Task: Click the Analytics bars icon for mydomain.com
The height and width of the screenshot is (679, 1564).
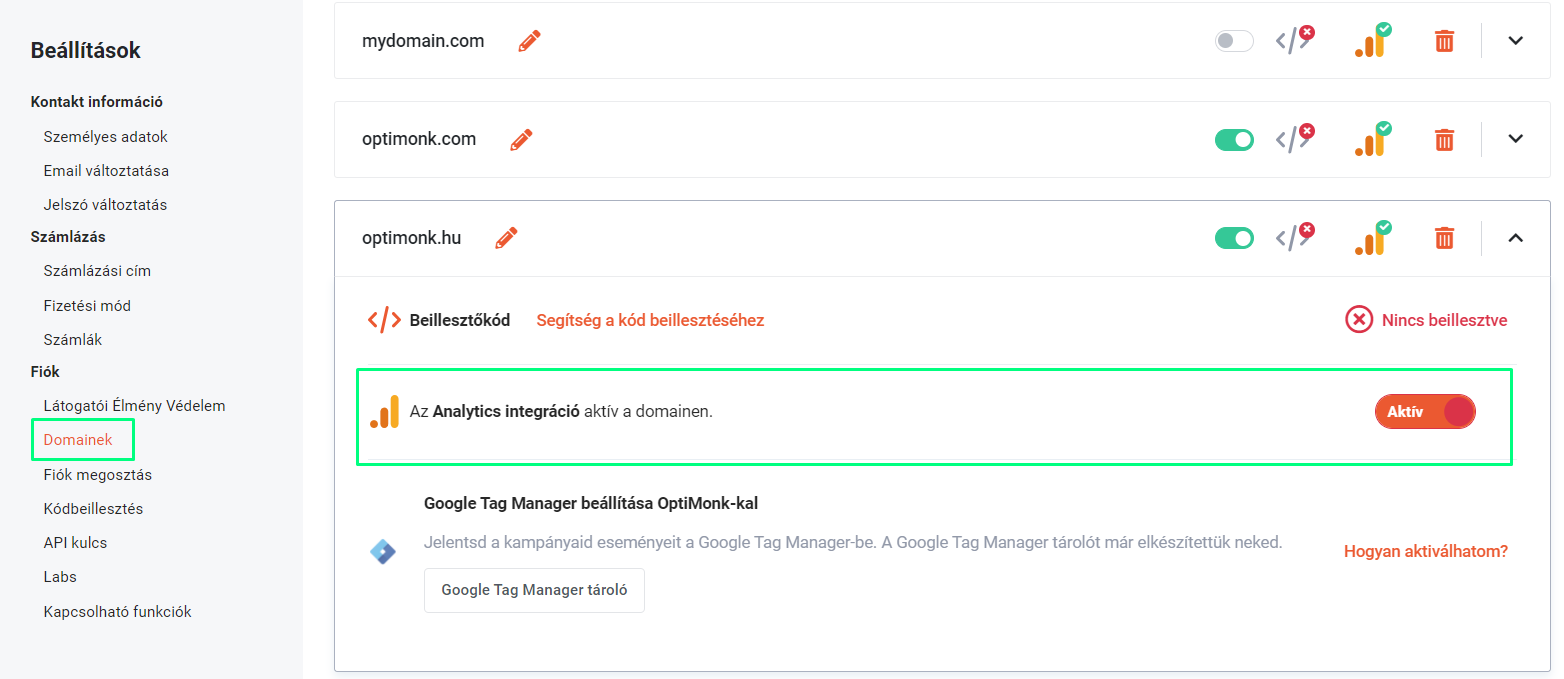Action: pyautogui.click(x=1373, y=40)
